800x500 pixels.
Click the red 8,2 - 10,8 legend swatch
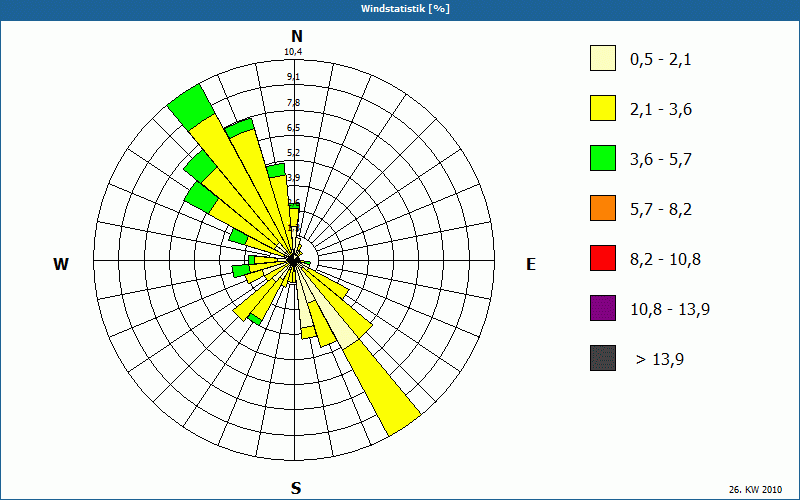coord(603,258)
